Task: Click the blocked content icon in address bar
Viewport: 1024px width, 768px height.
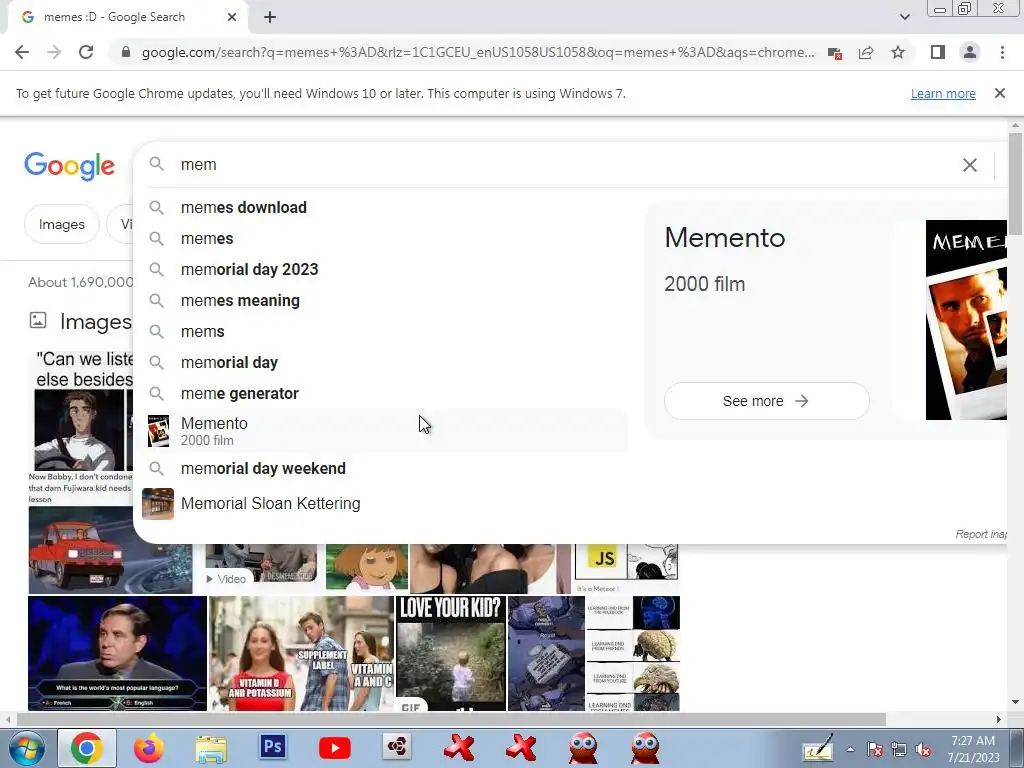Action: (x=835, y=53)
